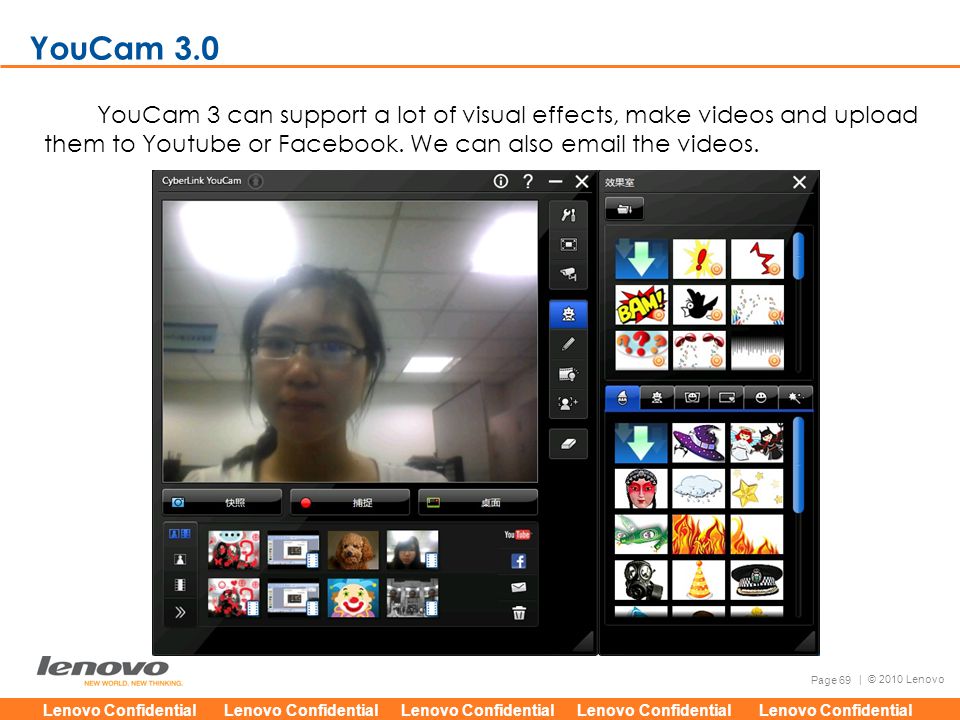The image size is (960, 720).
Task: Email the selected media with envelope icon
Action: [x=519, y=588]
